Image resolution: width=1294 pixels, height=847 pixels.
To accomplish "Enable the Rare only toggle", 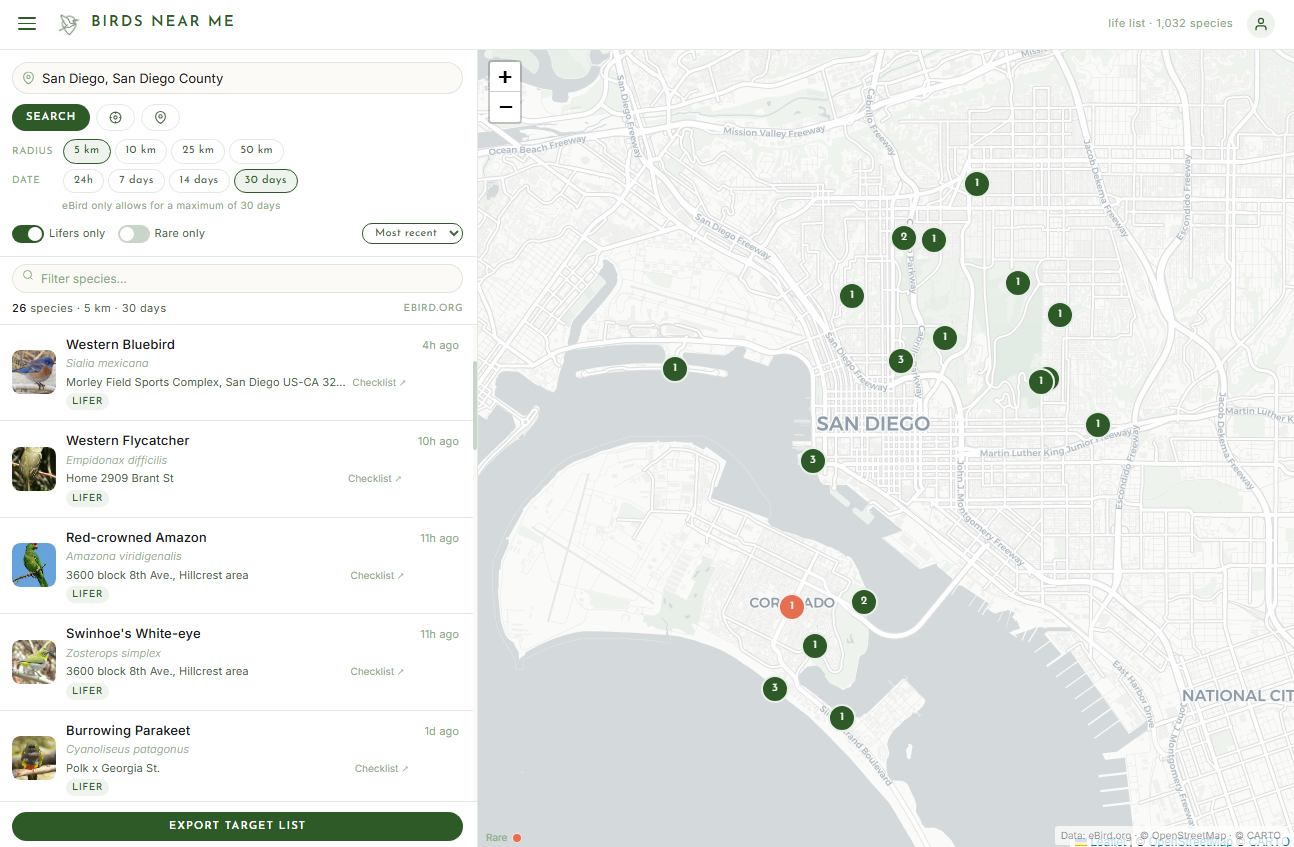I will tap(133, 233).
